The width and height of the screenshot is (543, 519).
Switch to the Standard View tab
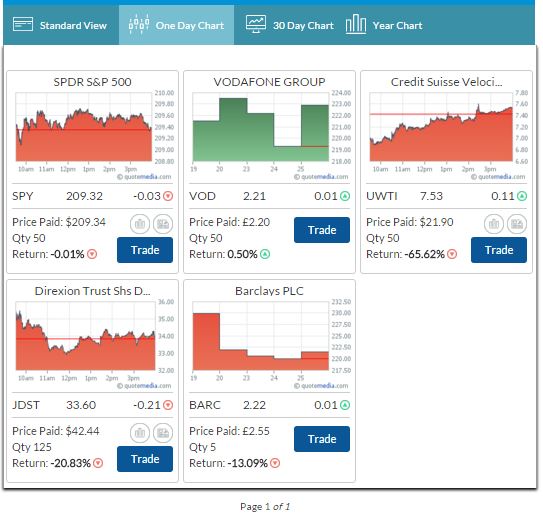tap(61, 25)
